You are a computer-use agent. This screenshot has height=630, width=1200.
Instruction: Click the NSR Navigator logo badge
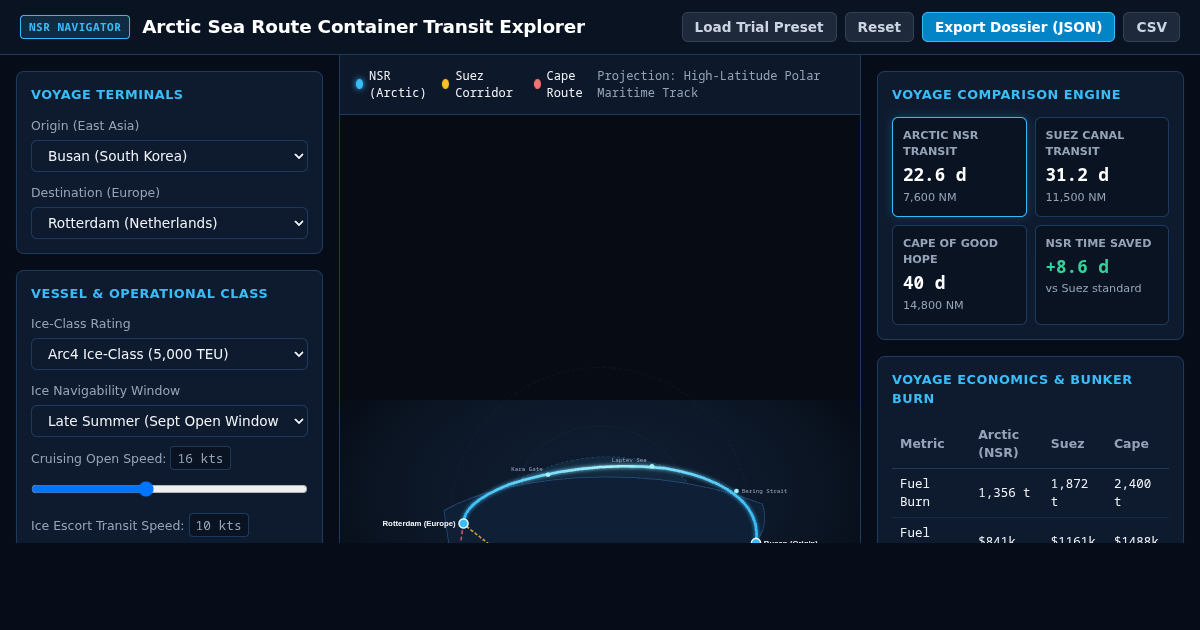[75, 27]
